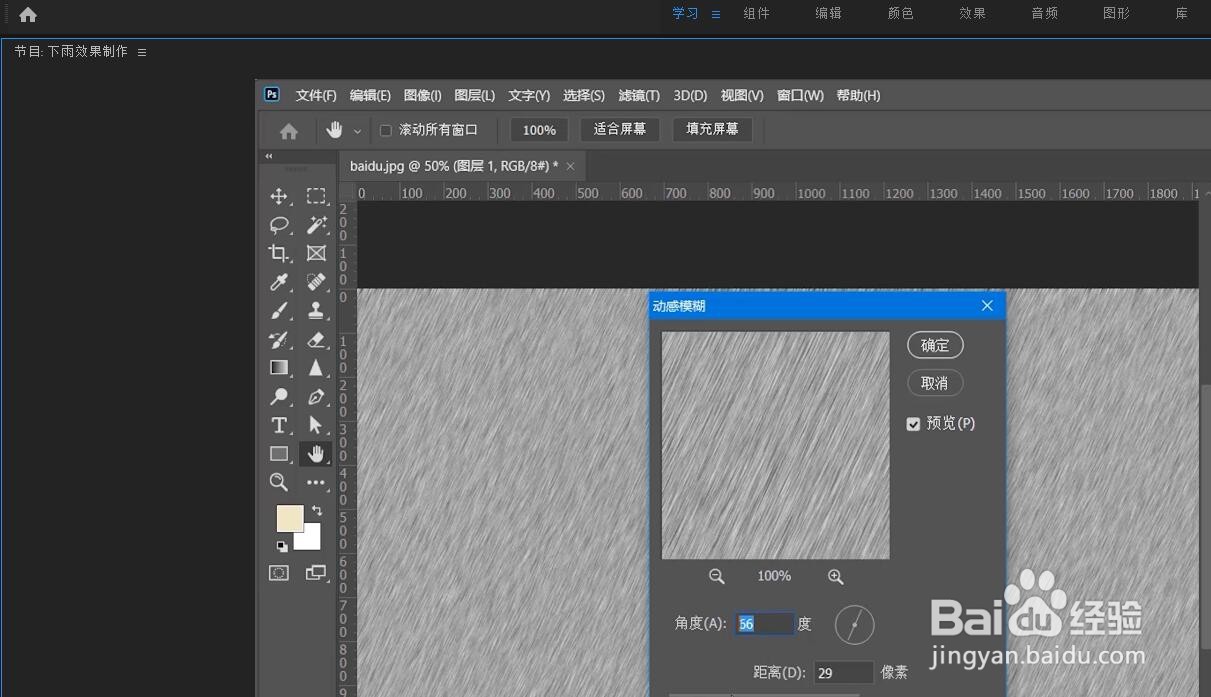Open the 文件(F) menu
The image size is (1211, 697).
tap(316, 96)
